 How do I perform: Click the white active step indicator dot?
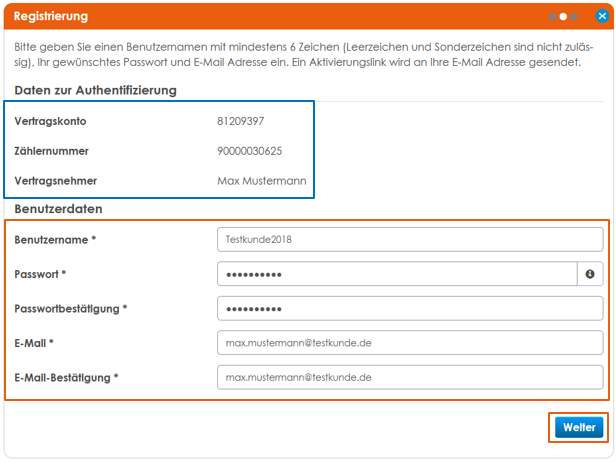(x=563, y=17)
